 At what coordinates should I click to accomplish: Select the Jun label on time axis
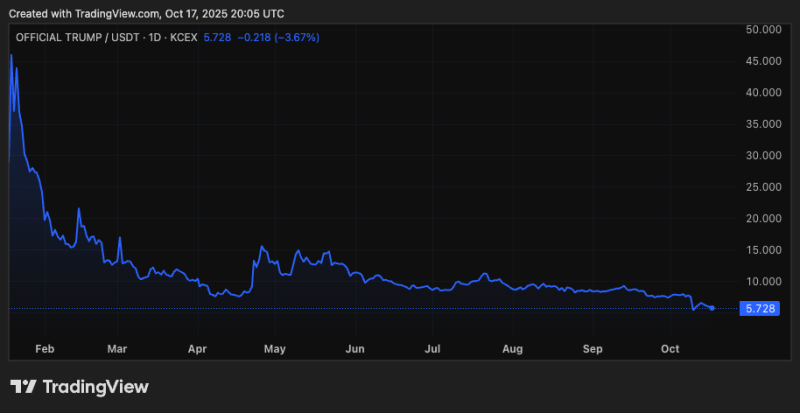[354, 349]
